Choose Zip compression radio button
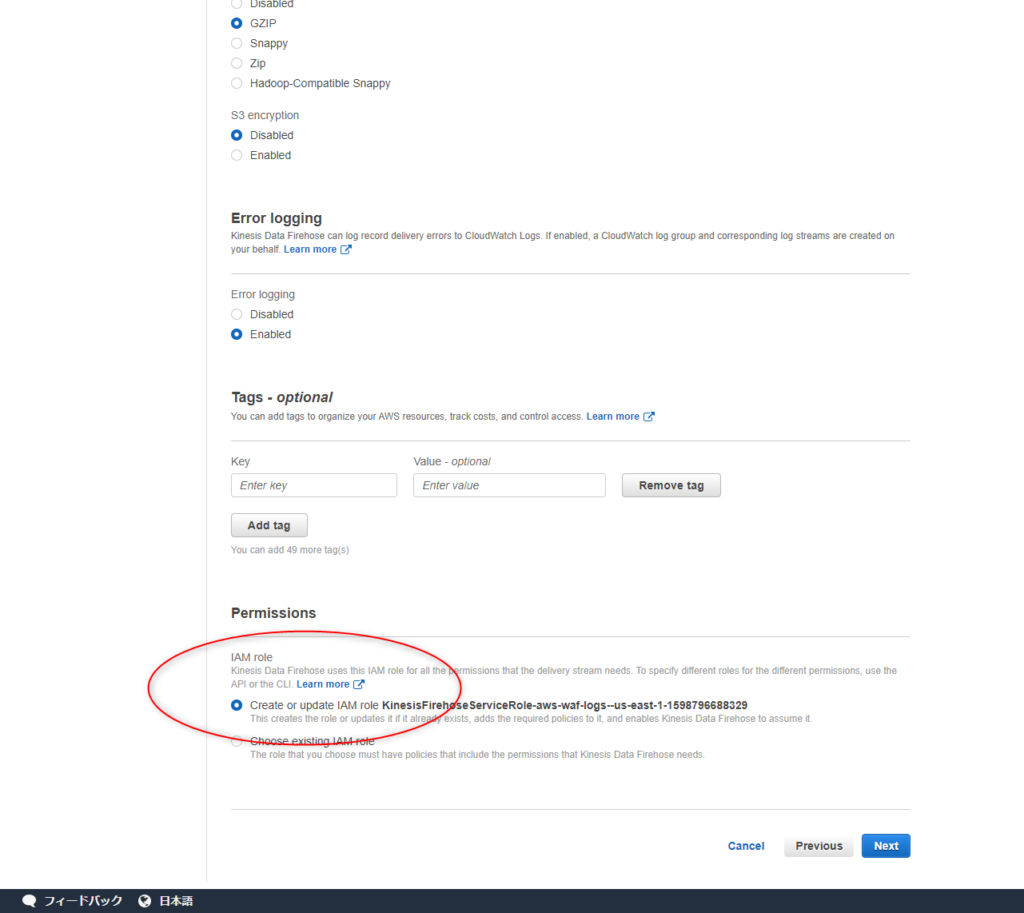 [237, 63]
